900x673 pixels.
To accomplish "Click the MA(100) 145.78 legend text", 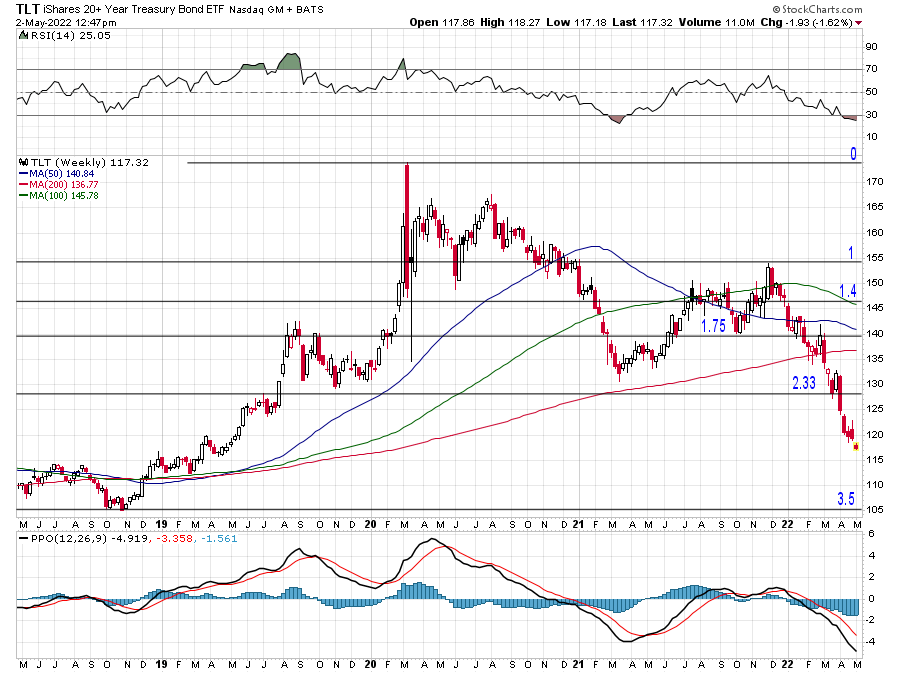I will coord(64,196).
